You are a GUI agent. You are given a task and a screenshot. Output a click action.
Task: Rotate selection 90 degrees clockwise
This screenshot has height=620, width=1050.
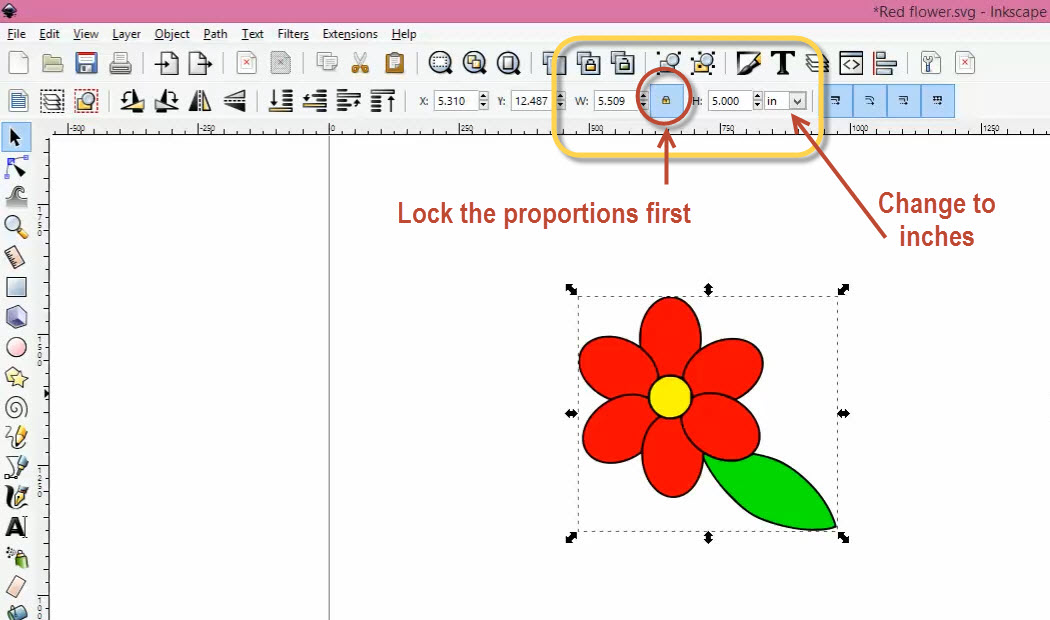click(166, 101)
